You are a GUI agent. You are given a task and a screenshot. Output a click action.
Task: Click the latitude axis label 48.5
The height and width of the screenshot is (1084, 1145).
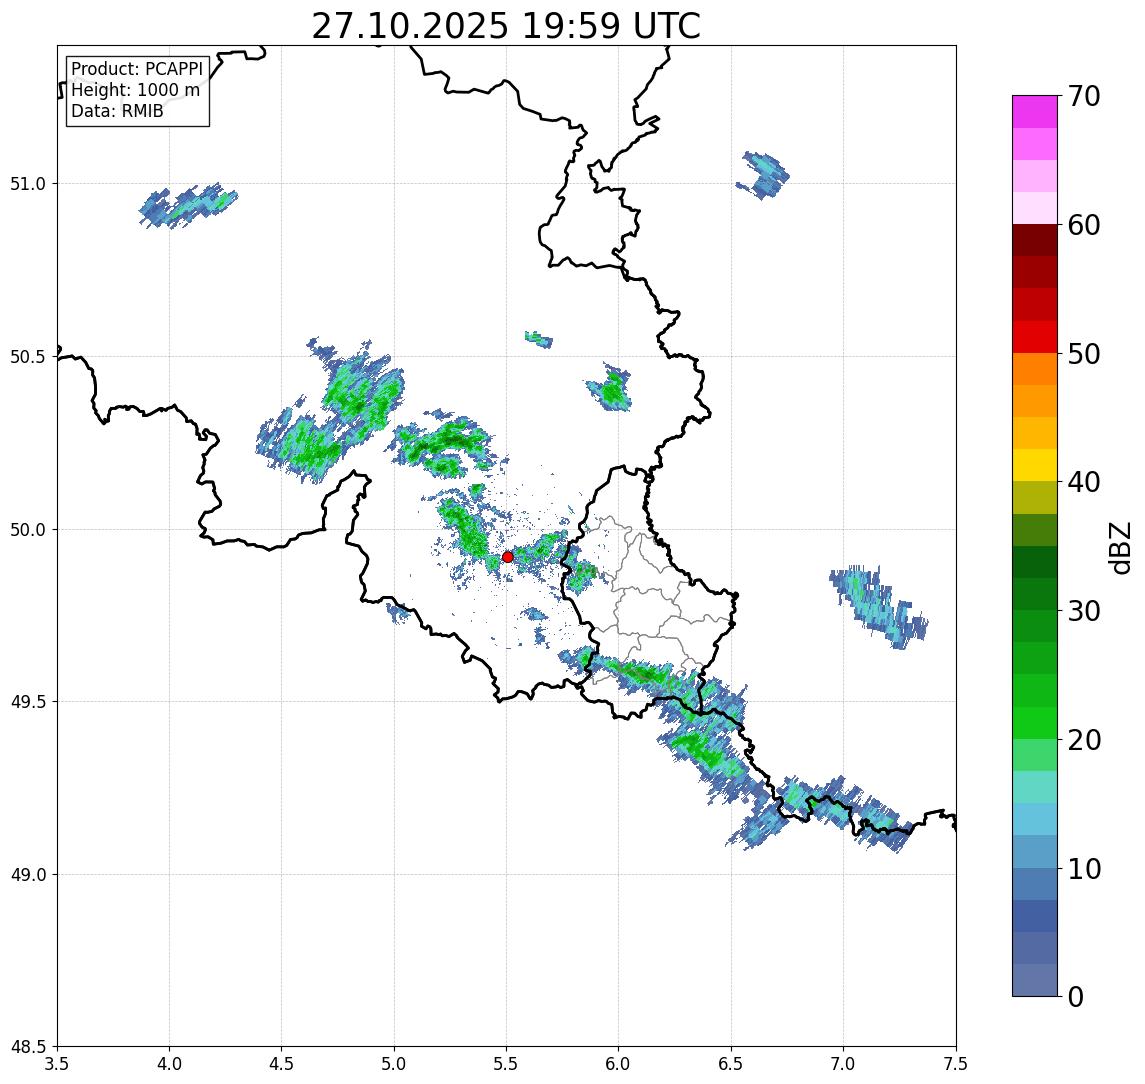(x=27, y=1046)
